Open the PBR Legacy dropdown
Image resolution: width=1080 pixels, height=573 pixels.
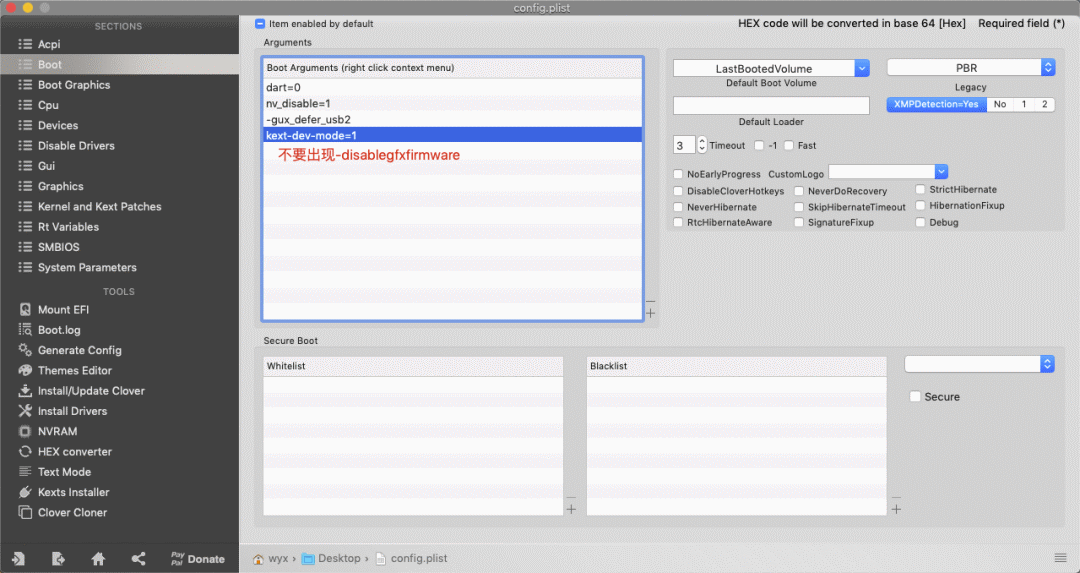[970, 67]
